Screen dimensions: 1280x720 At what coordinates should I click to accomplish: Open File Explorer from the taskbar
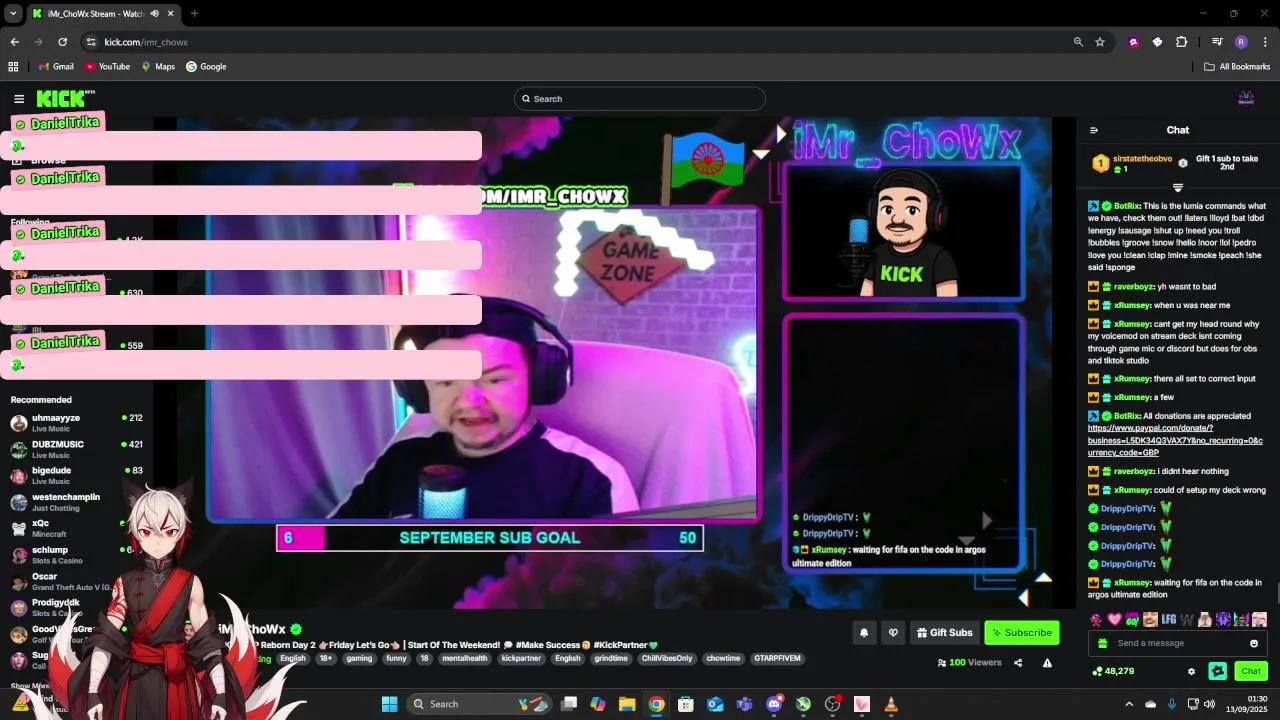click(x=627, y=704)
